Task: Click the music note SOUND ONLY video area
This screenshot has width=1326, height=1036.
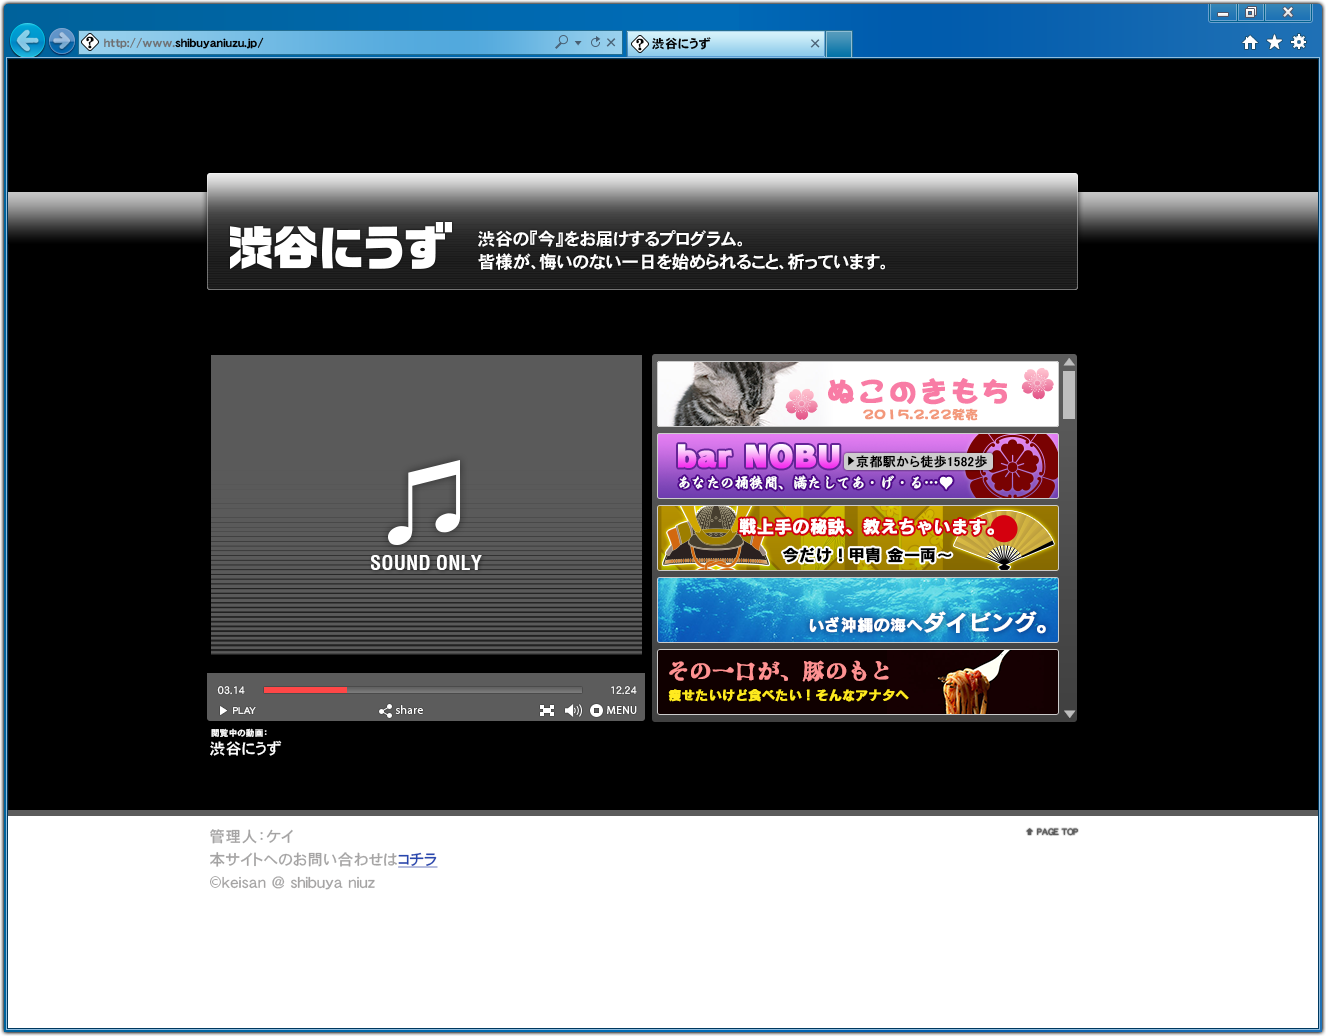Action: click(426, 505)
